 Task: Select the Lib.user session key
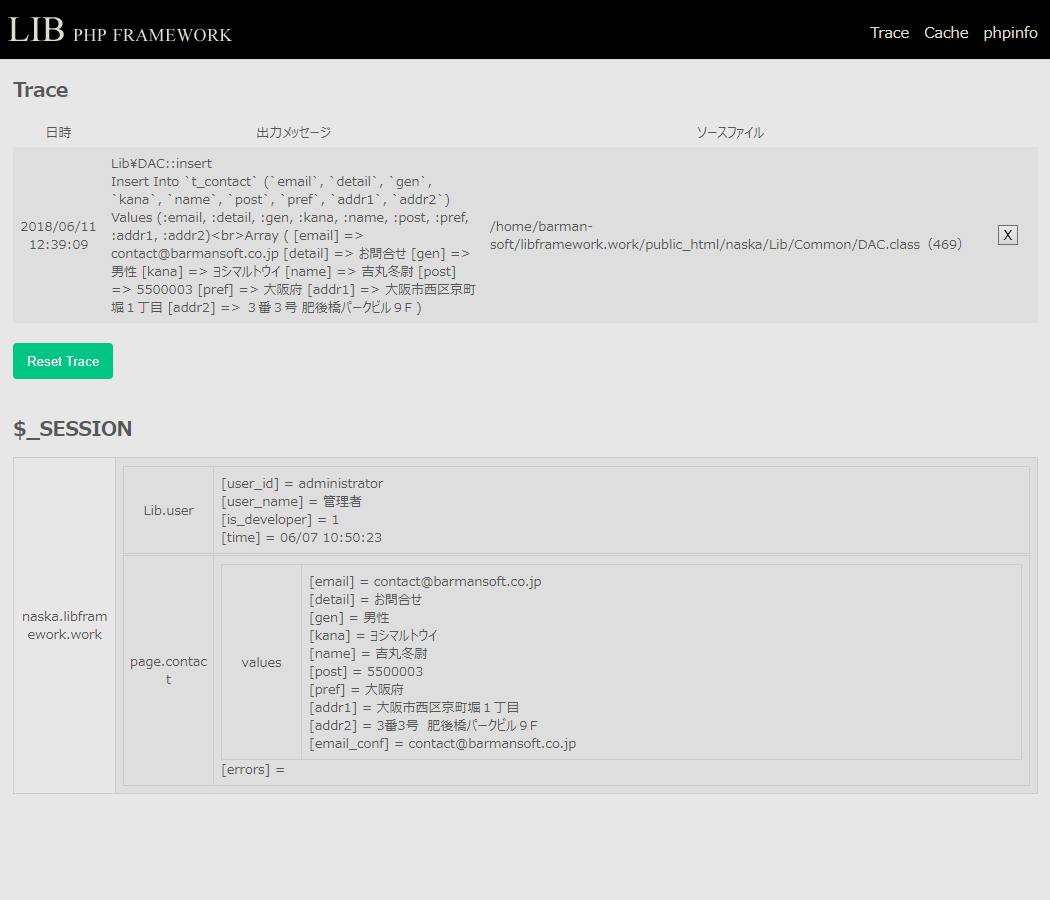coord(168,510)
